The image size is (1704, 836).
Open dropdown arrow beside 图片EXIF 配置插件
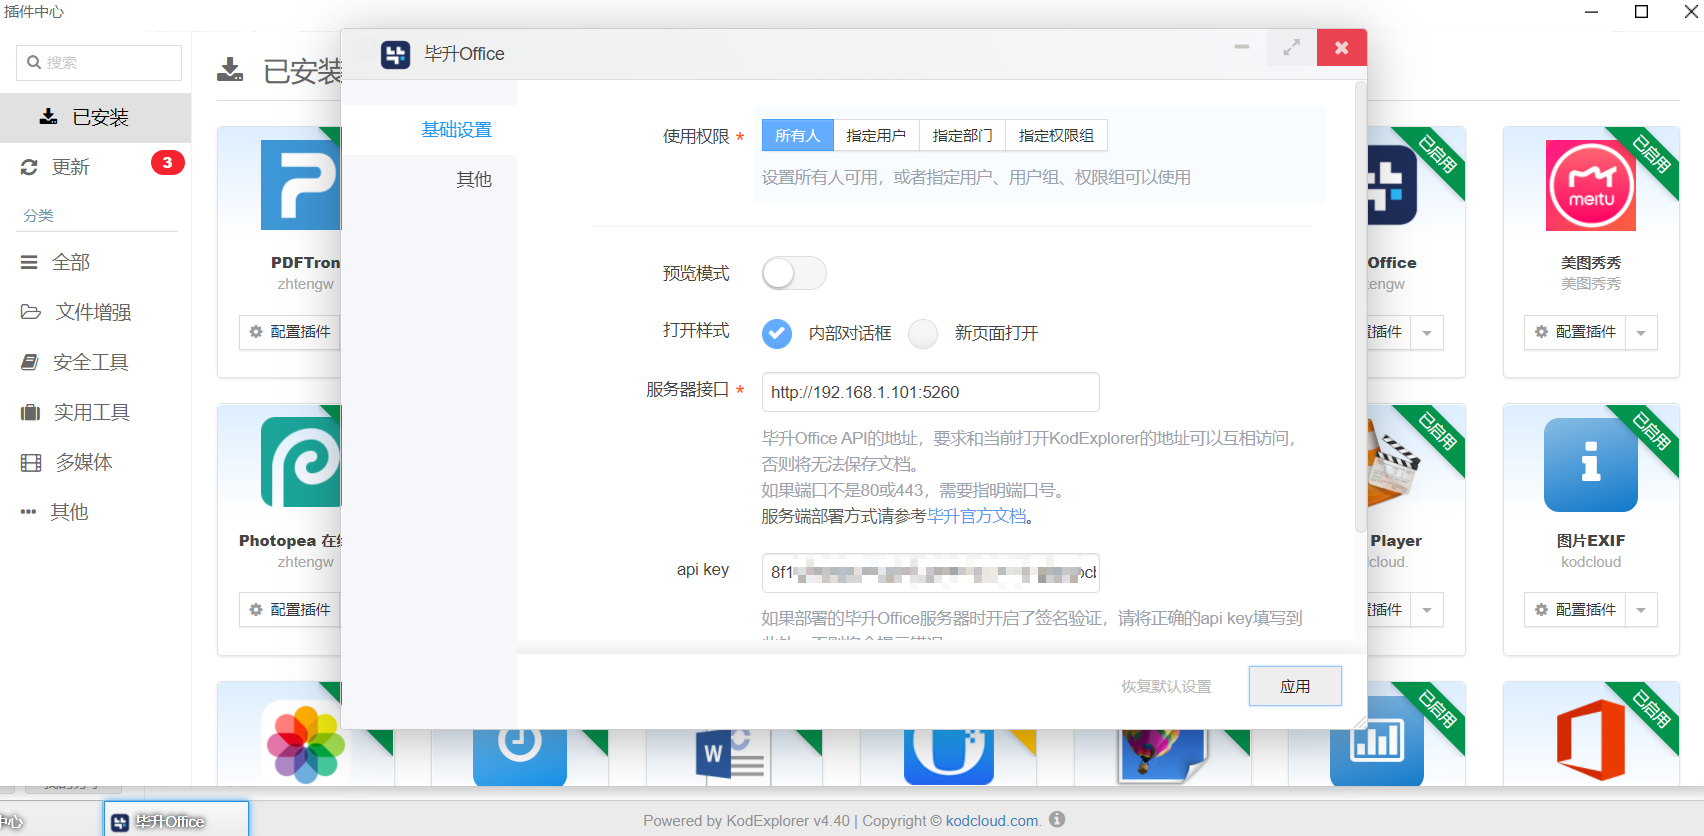click(1641, 610)
